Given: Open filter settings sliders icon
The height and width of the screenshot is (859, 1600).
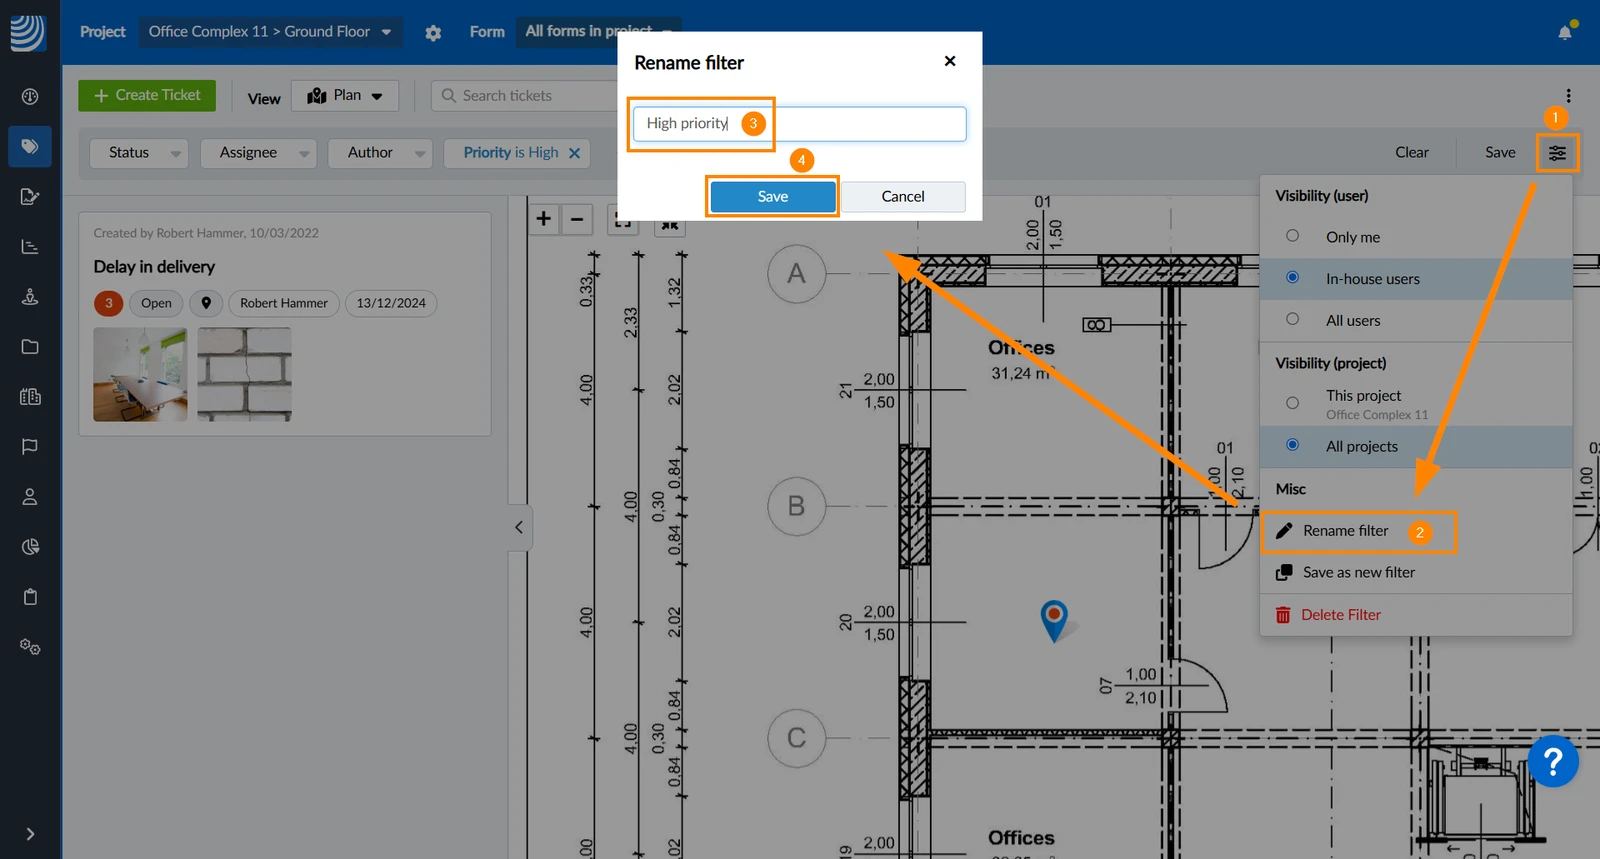Looking at the screenshot, I should [x=1557, y=153].
